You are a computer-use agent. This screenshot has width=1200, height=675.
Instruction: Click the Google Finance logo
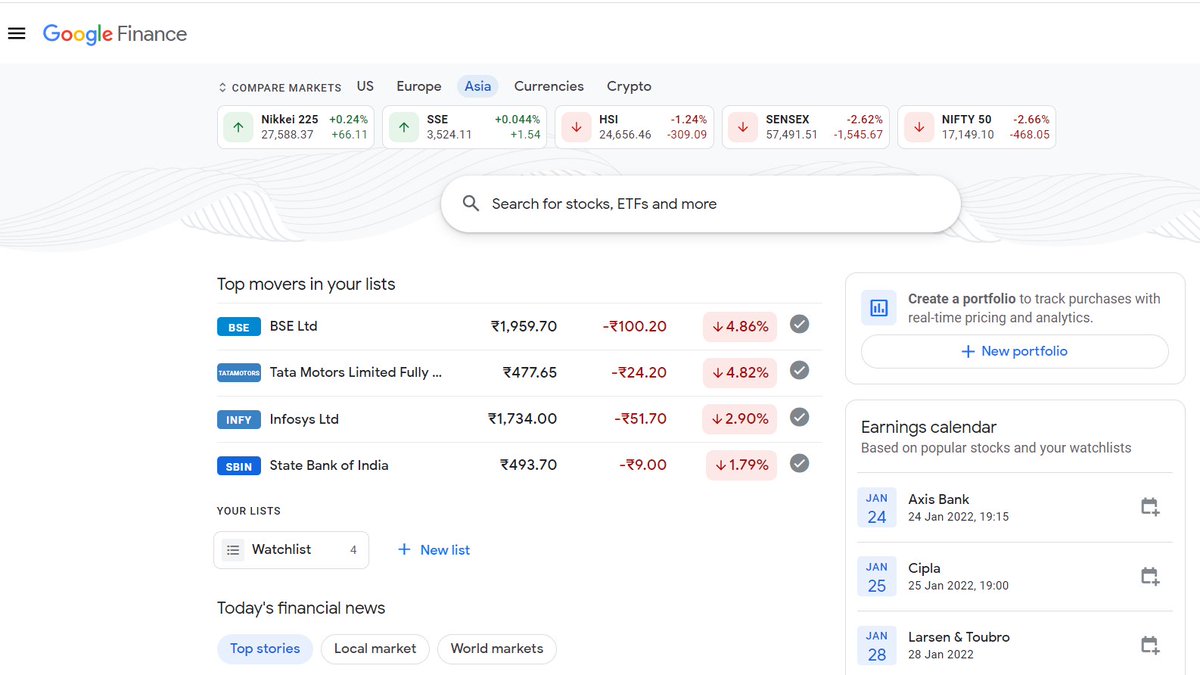pos(115,34)
